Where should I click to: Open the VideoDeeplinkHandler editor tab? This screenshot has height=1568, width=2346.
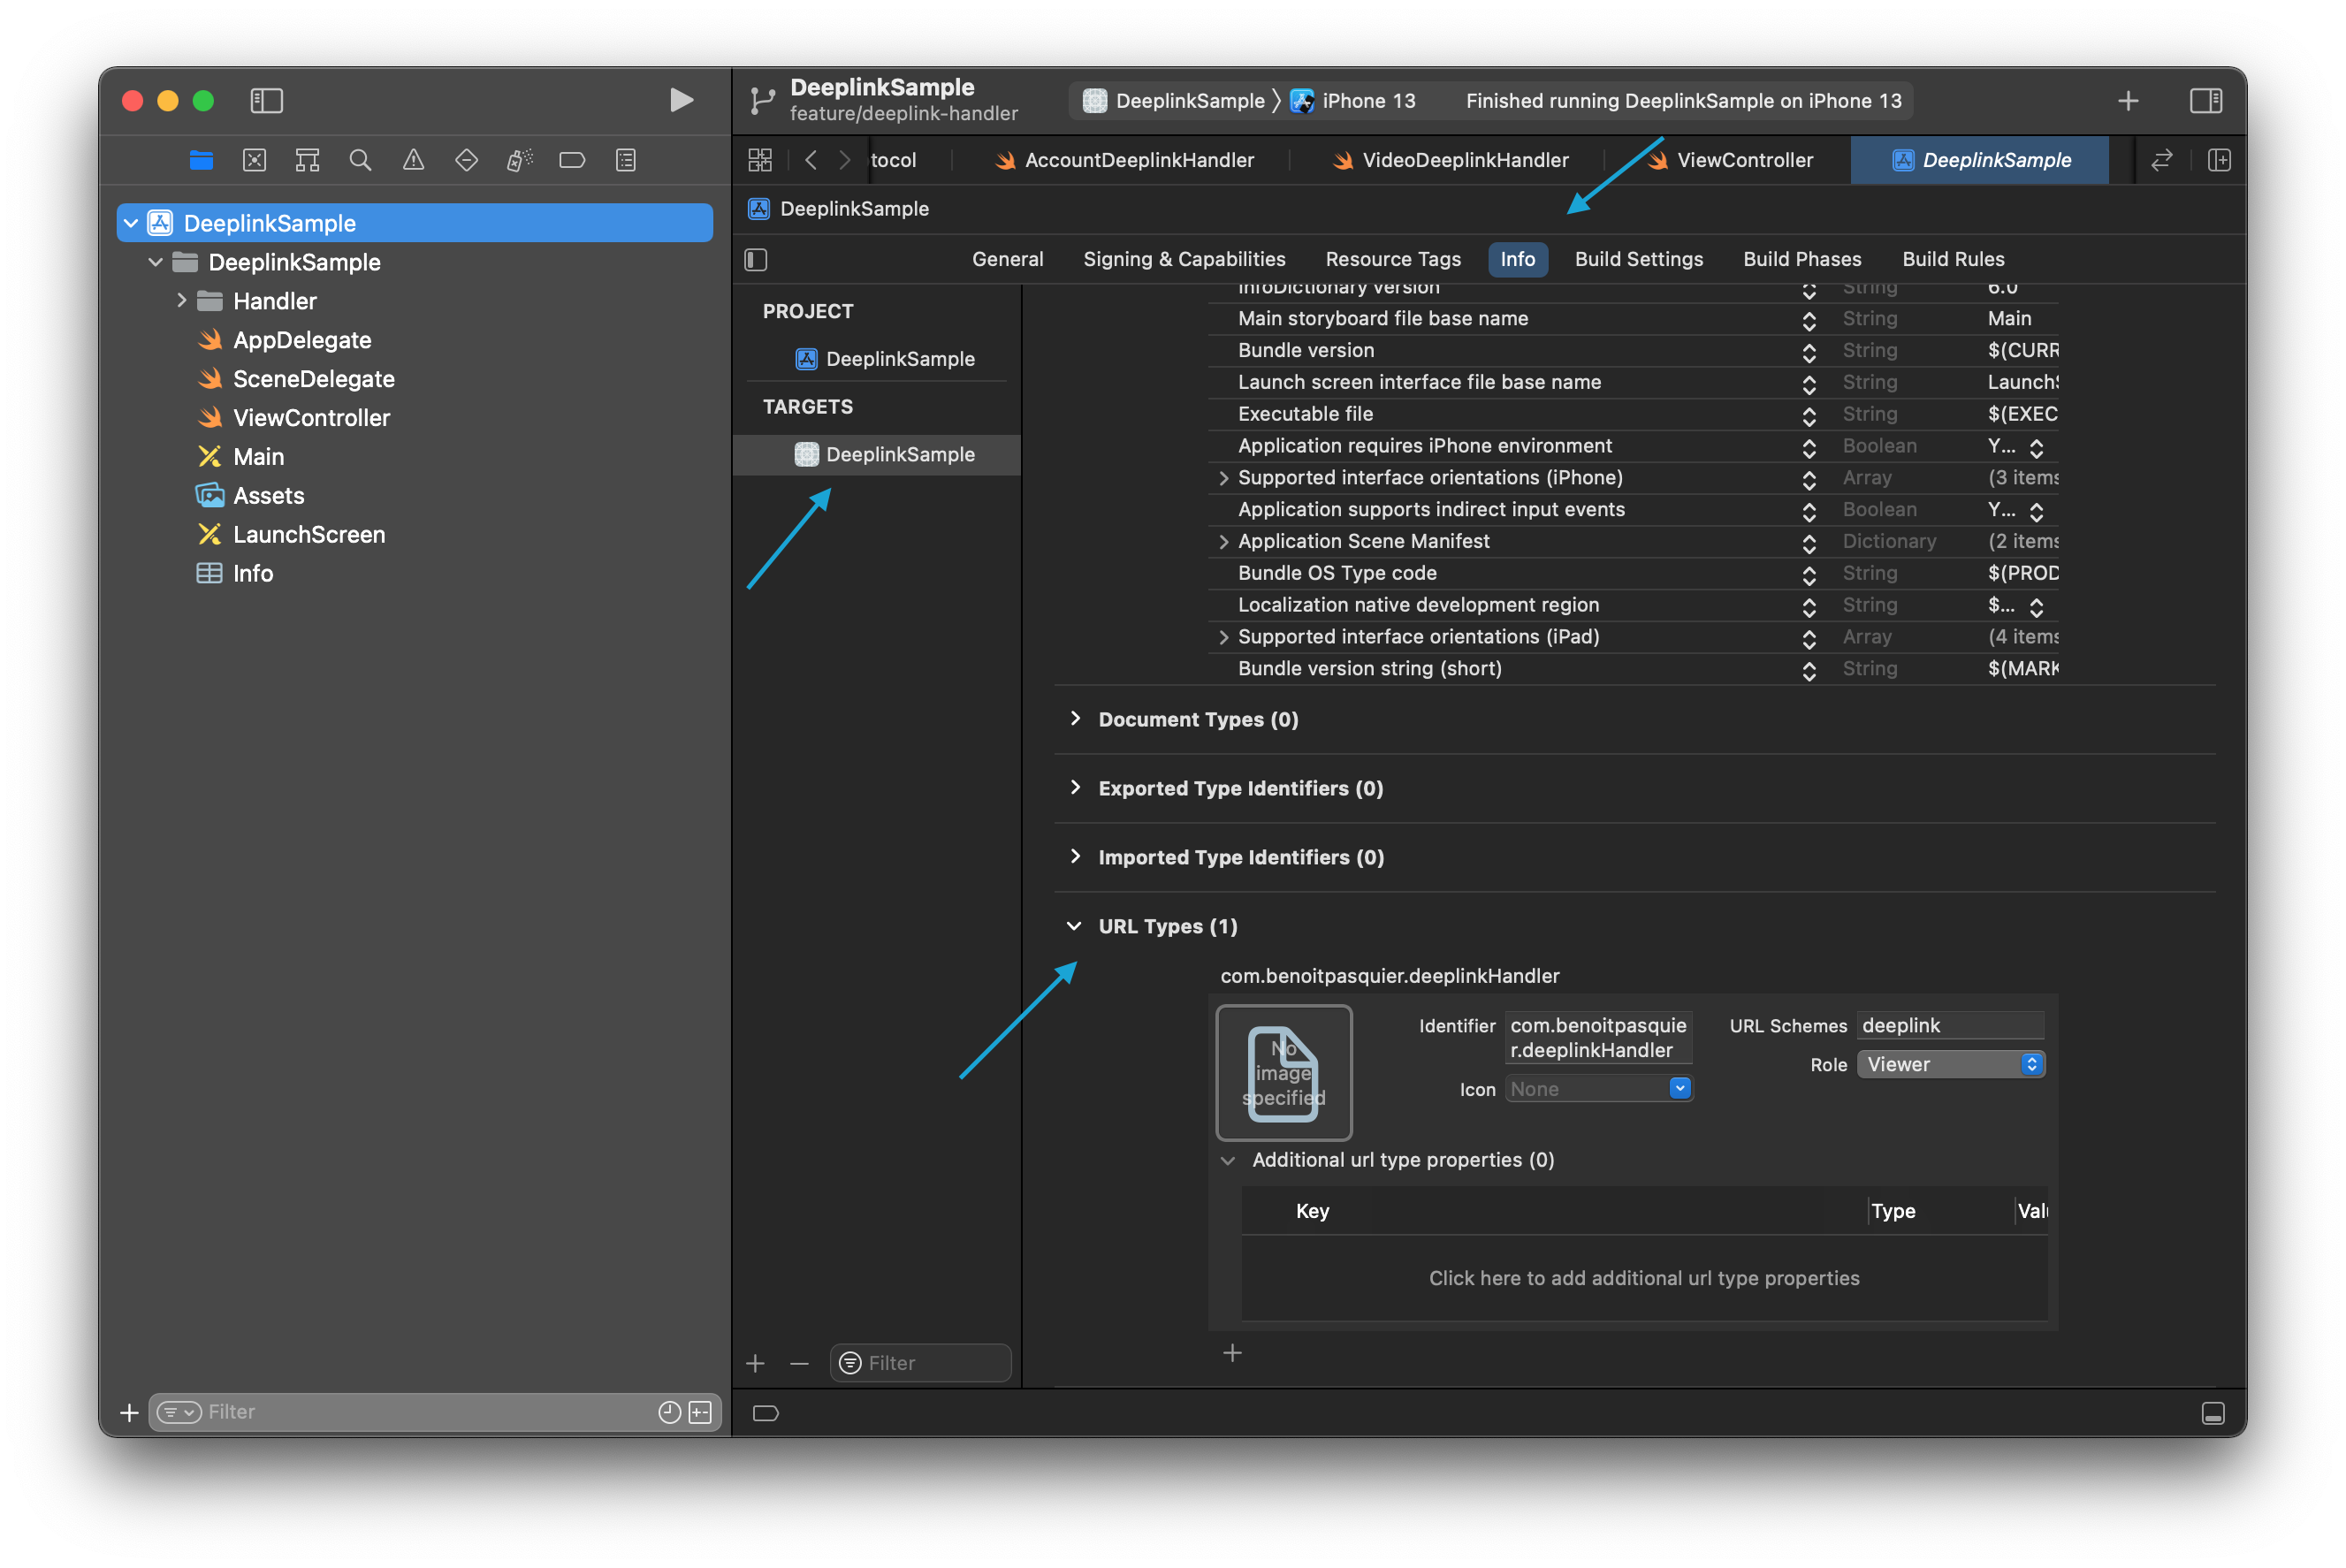(x=1464, y=160)
